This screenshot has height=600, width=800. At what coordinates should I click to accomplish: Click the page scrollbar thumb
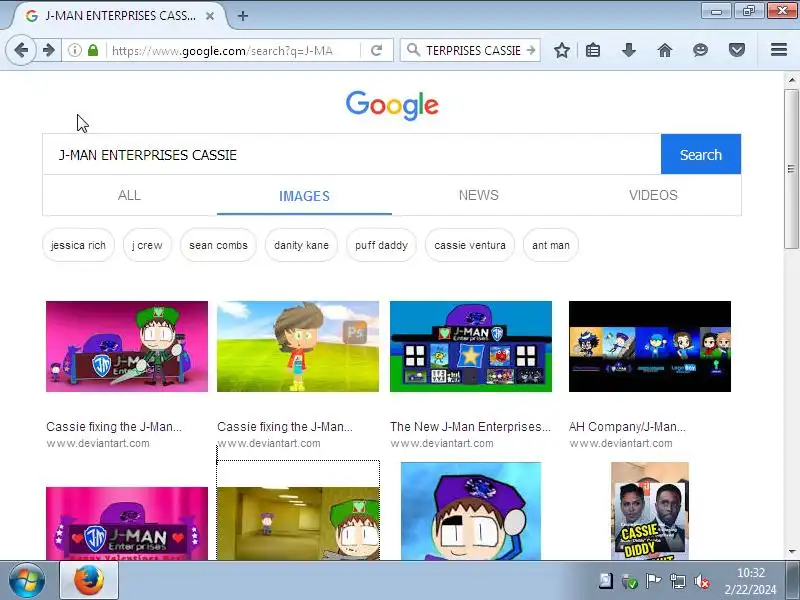coord(791,169)
